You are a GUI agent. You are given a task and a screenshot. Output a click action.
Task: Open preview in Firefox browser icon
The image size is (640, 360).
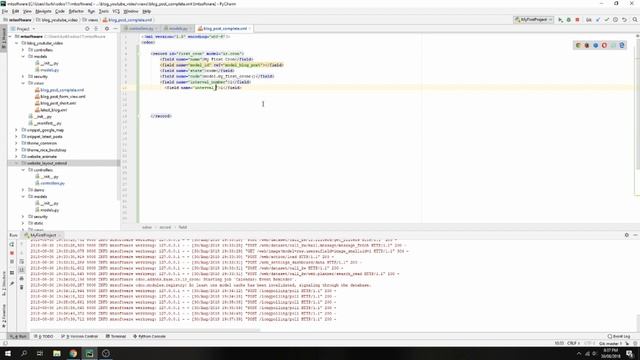[x=587, y=45]
